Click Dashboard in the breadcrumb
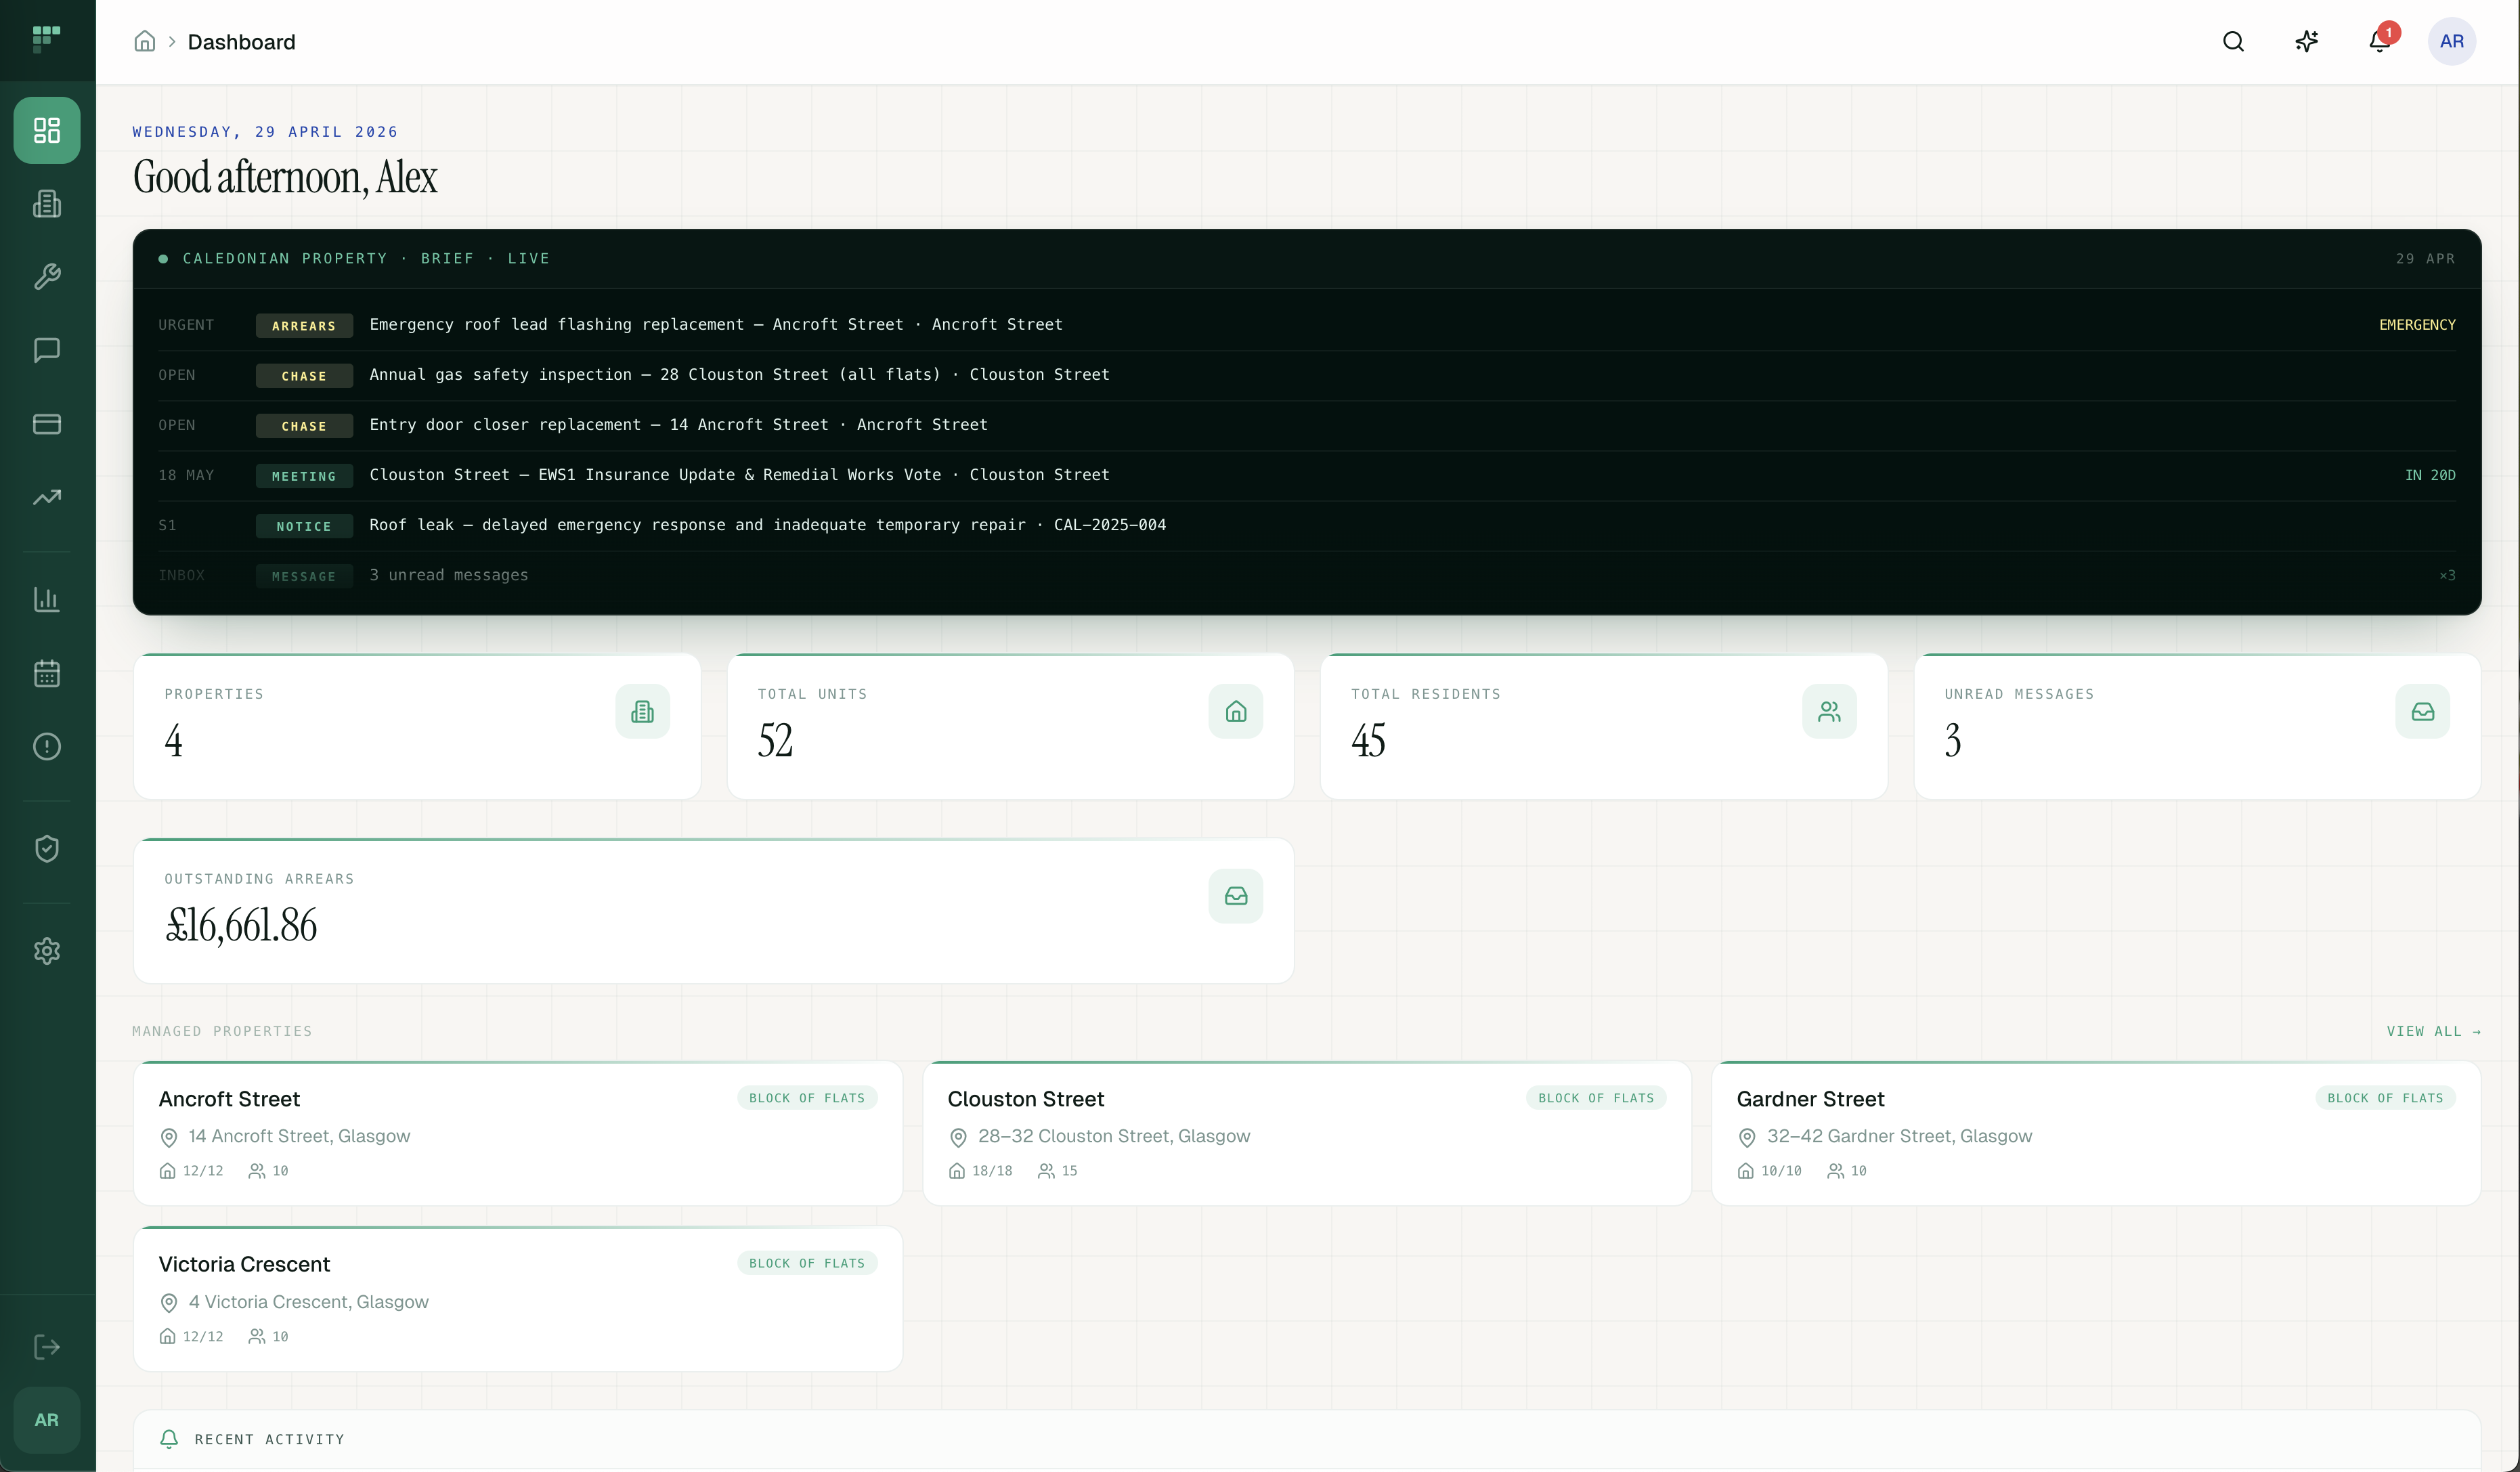2520x1472 pixels. (241, 42)
